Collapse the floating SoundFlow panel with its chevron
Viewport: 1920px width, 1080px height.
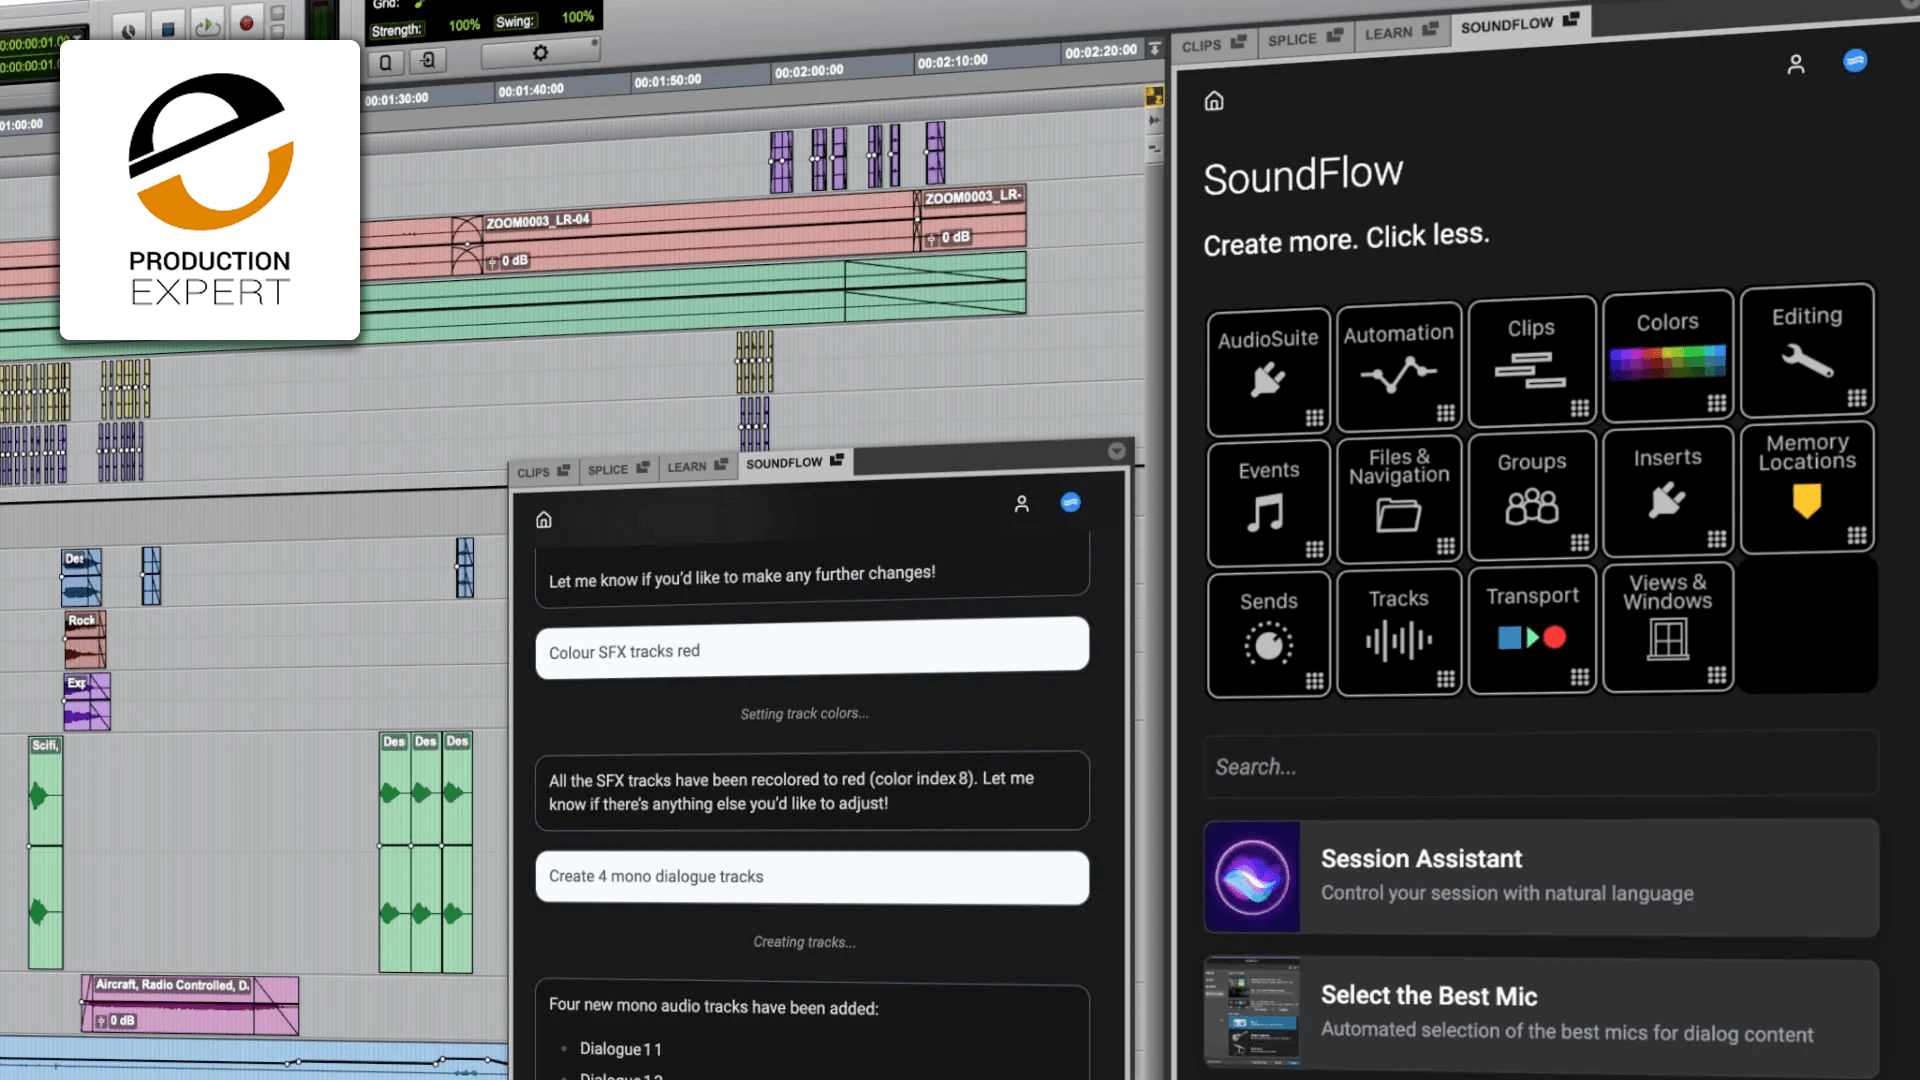pyautogui.click(x=1117, y=451)
